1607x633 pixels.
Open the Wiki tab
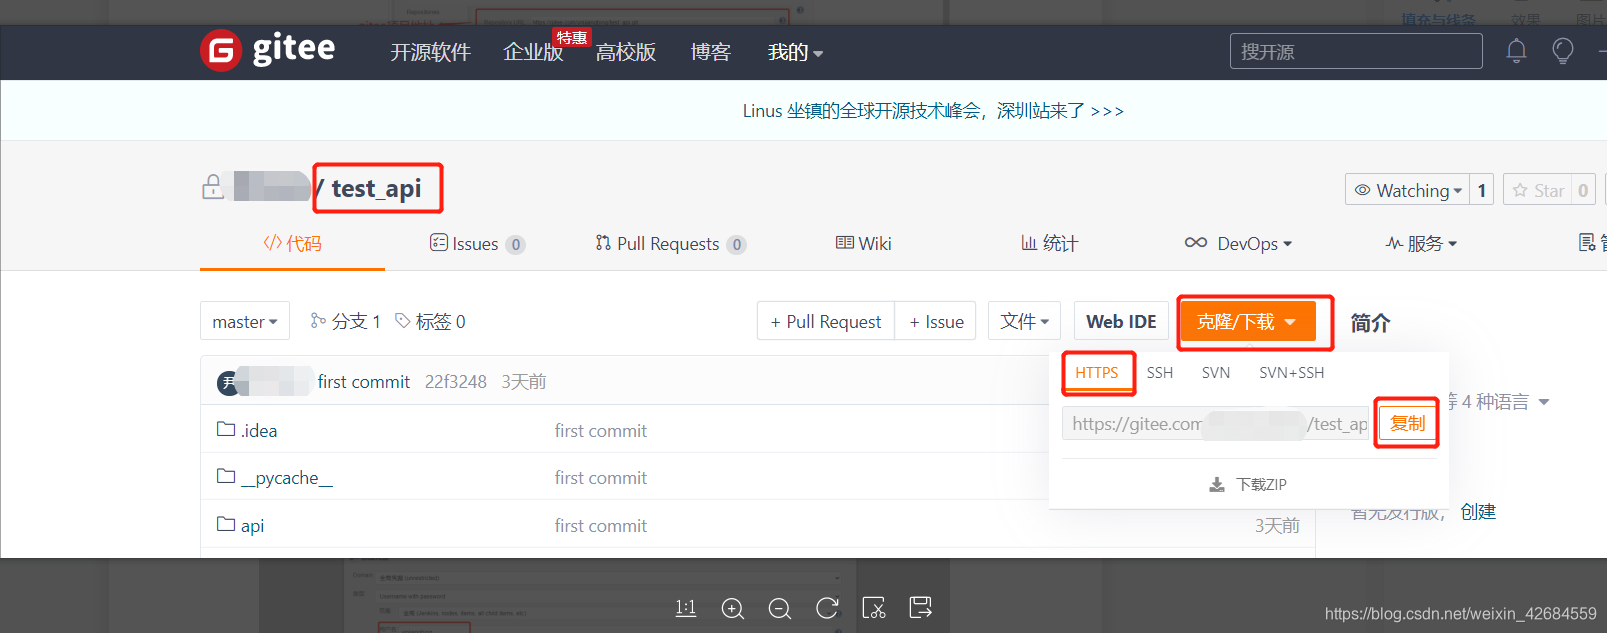[863, 243]
